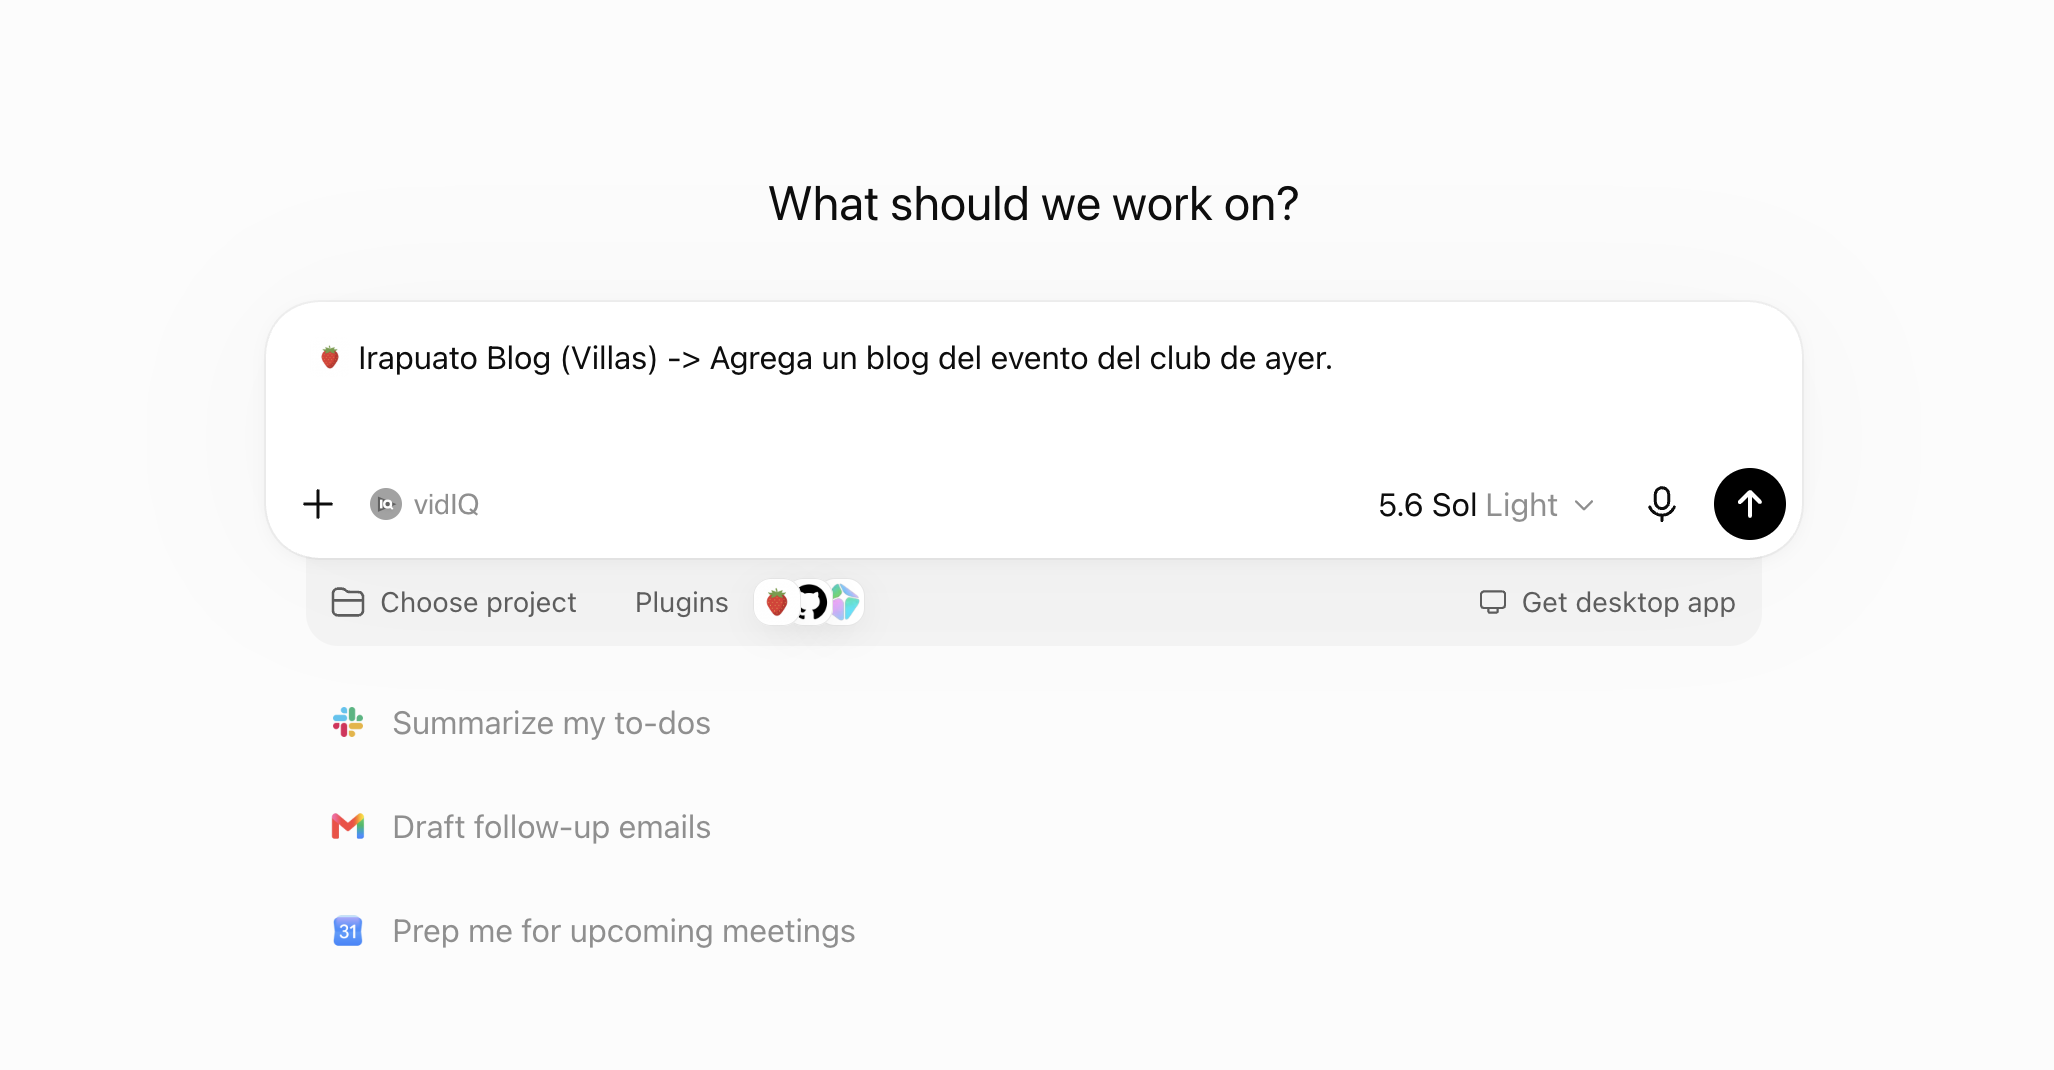
Task: Click the Get desktop app link
Action: pos(1608,602)
